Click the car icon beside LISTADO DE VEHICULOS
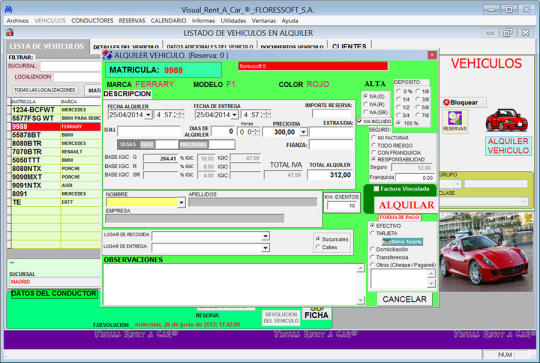 [x=10, y=33]
